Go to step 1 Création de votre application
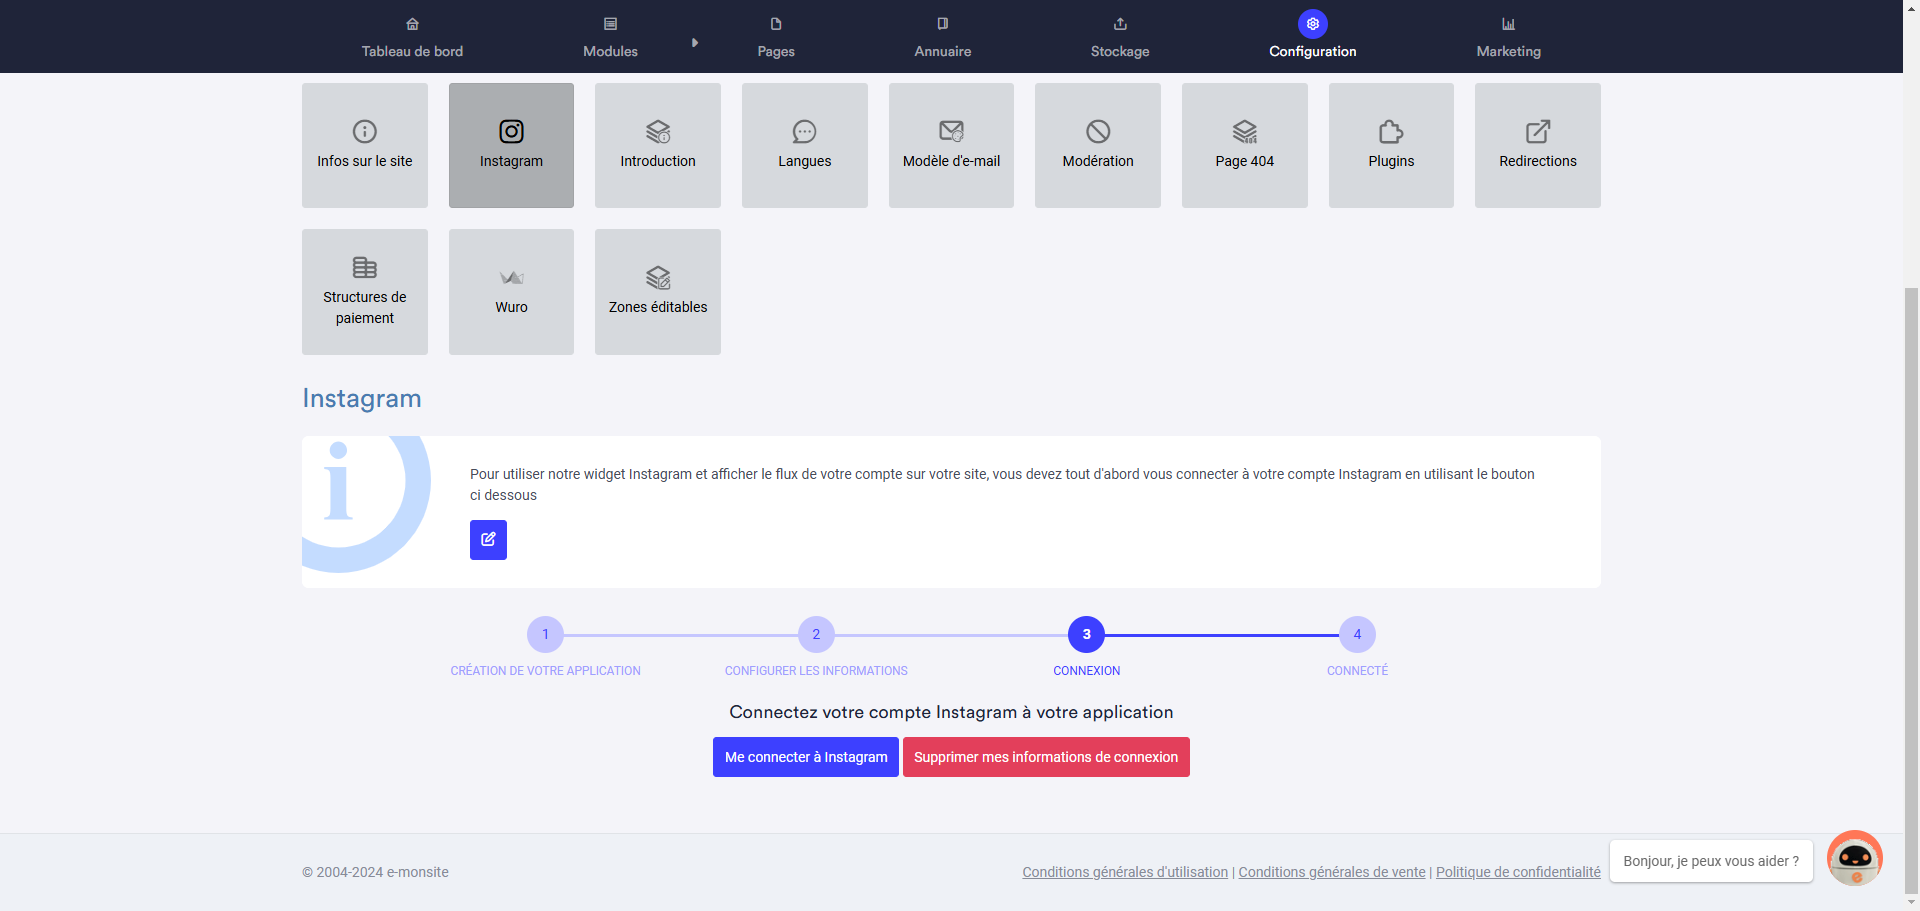This screenshot has width=1920, height=911. 545,634
